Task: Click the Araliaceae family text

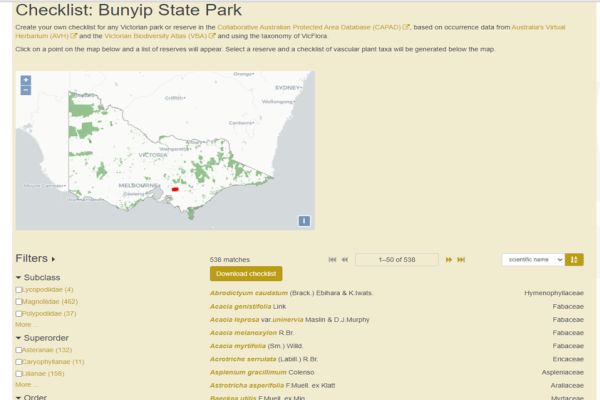Action: pos(567,385)
